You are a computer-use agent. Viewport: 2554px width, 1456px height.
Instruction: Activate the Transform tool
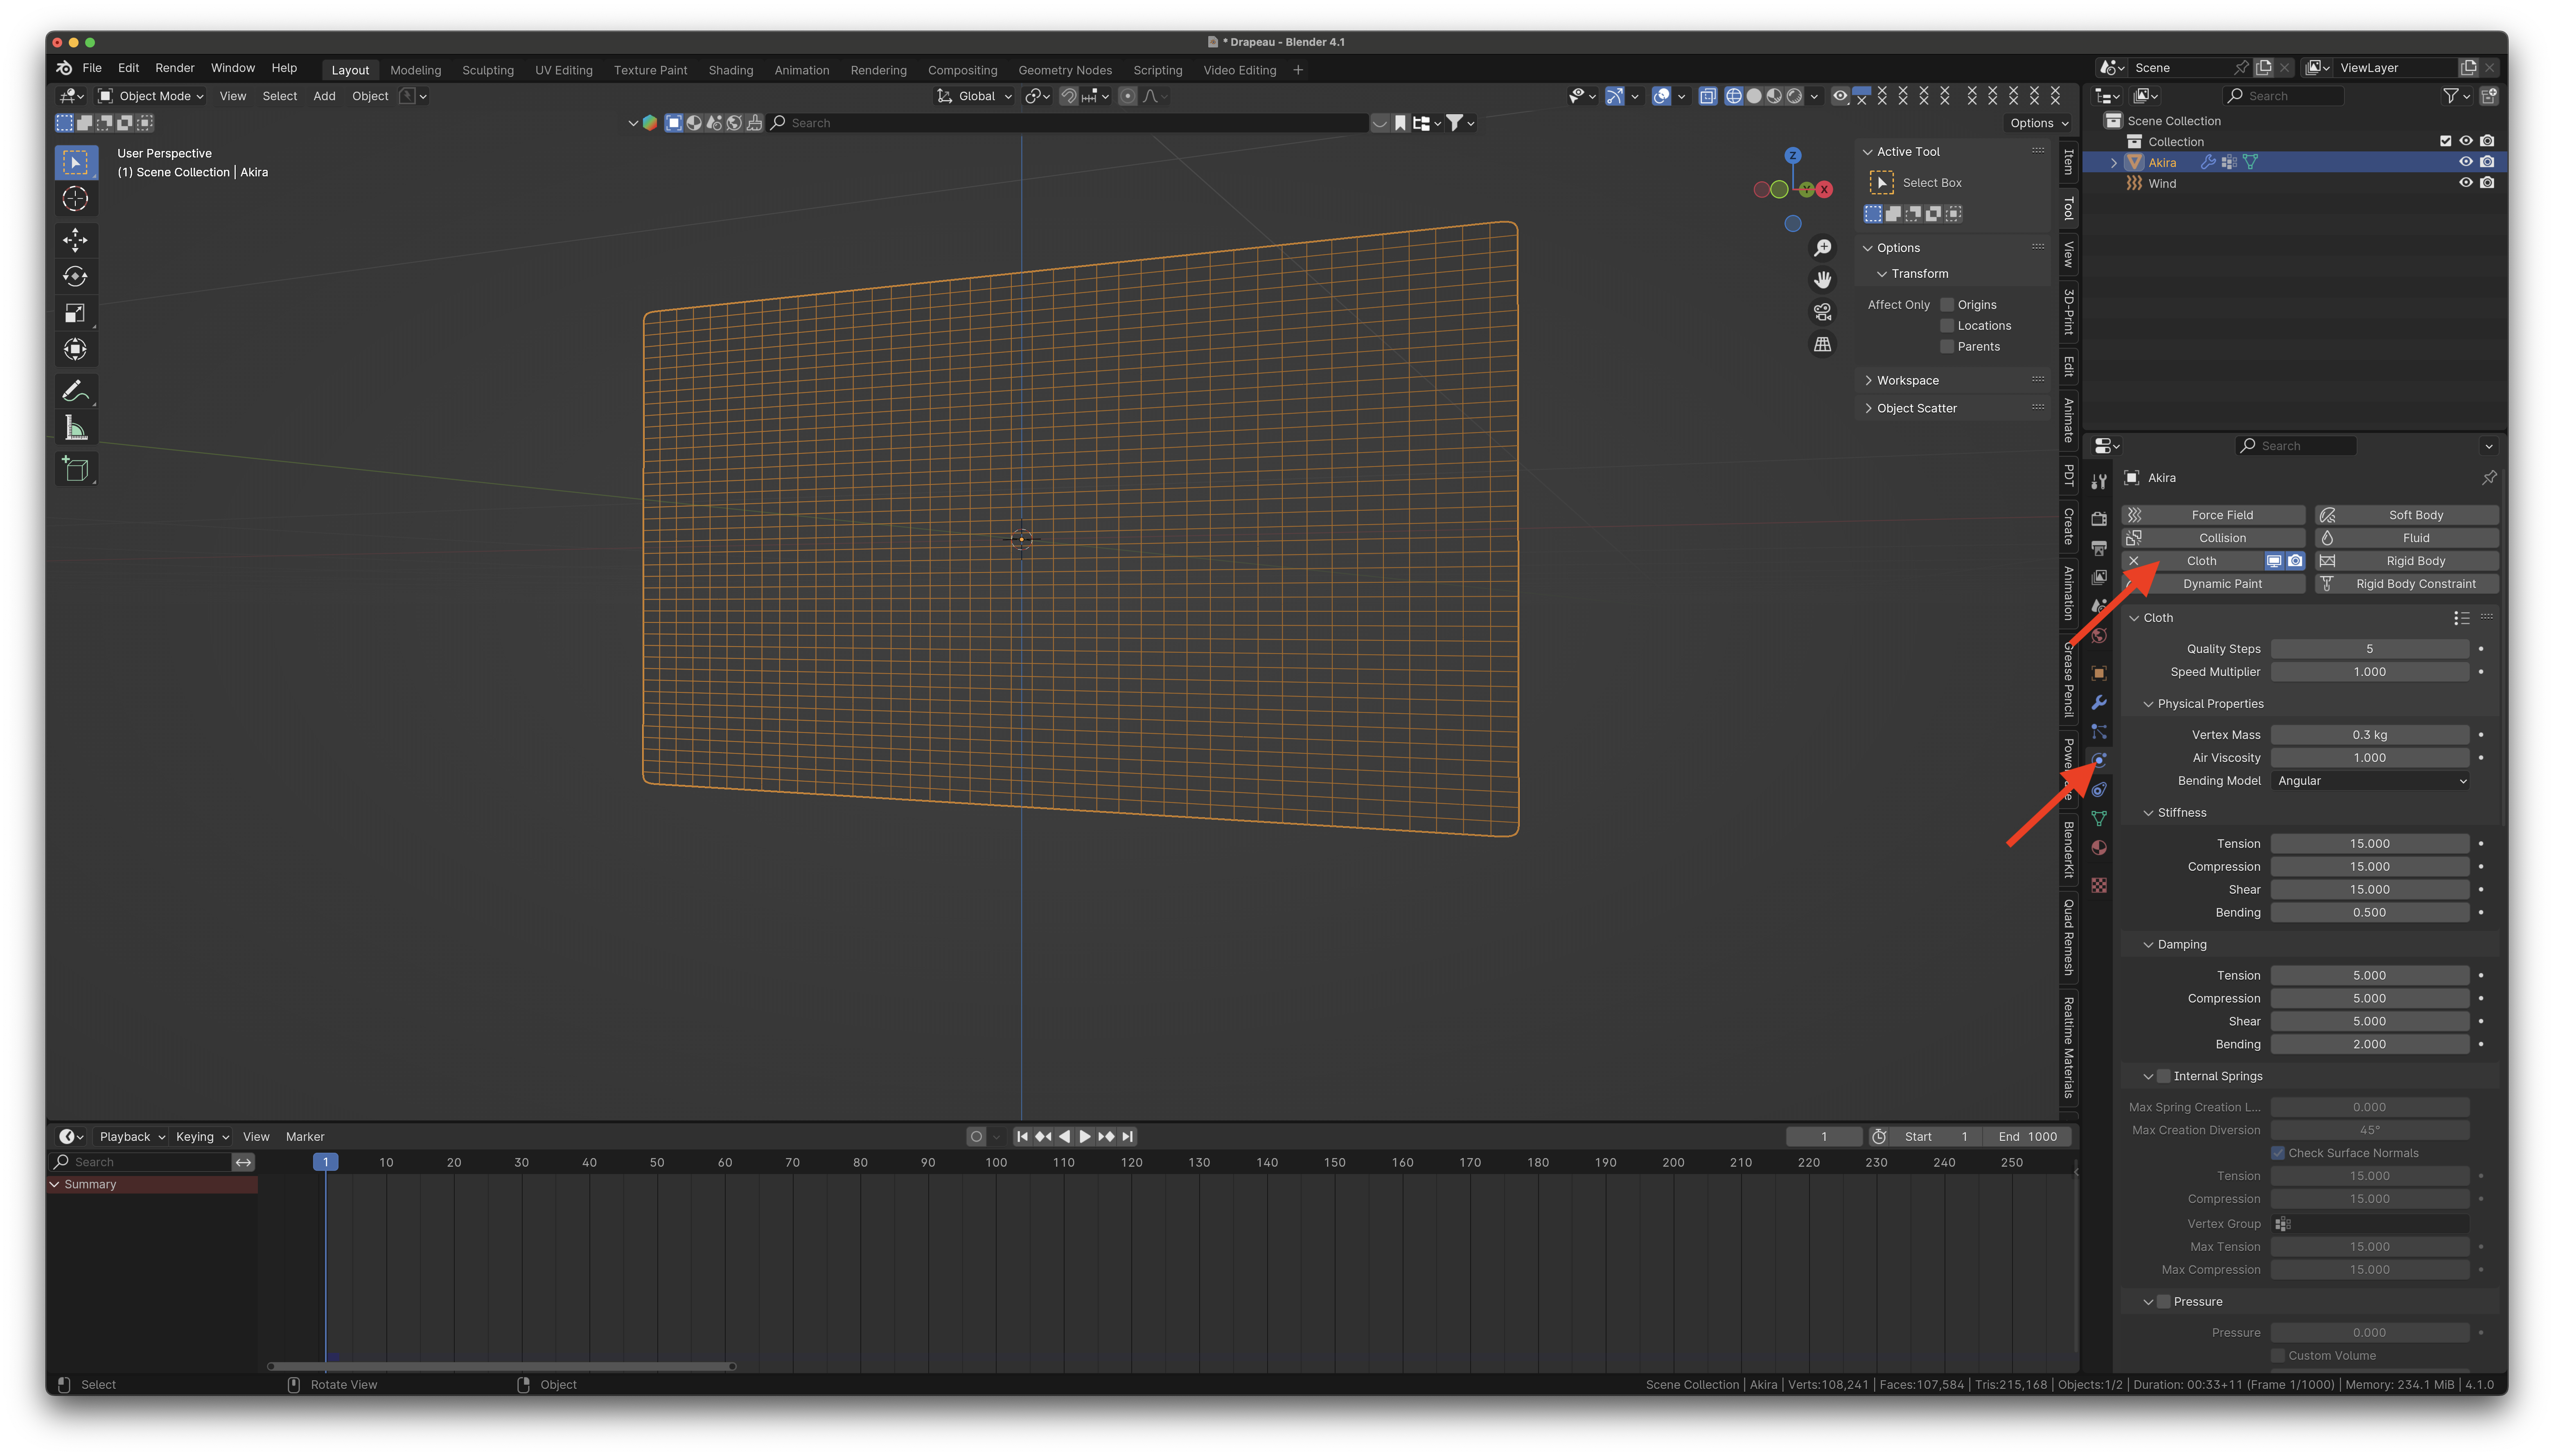pos(75,349)
